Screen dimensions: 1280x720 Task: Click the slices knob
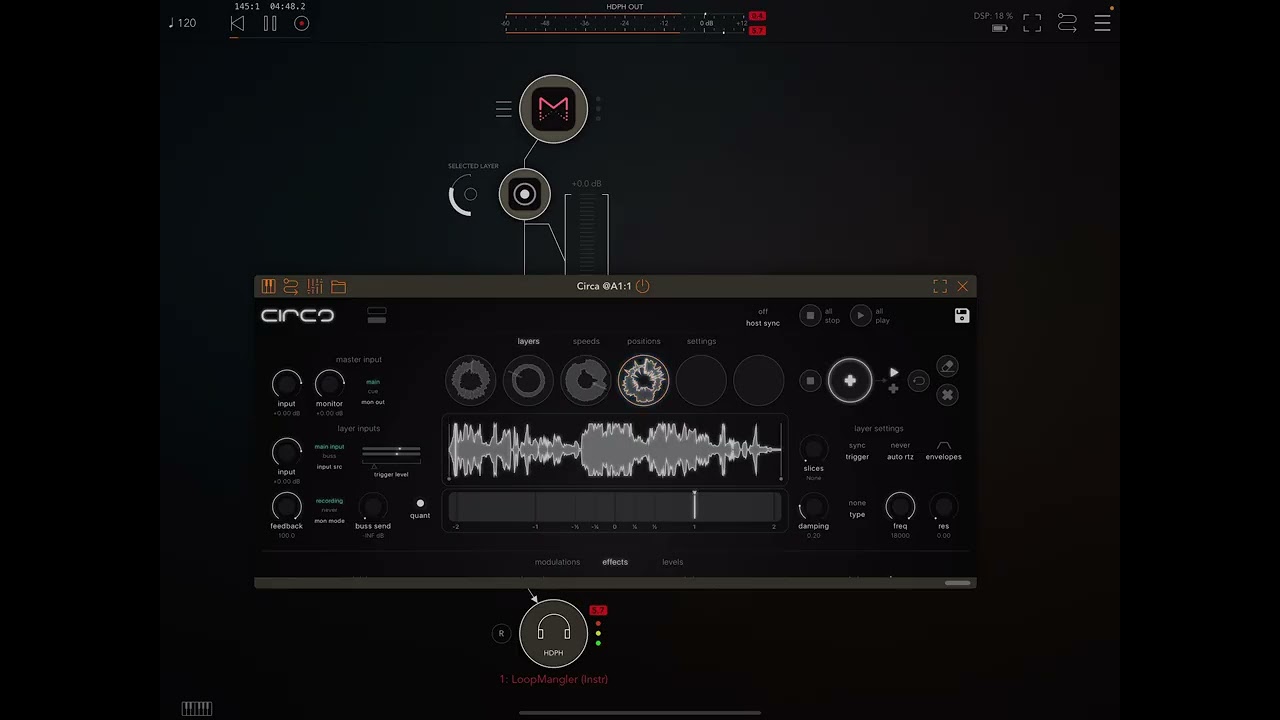point(814,450)
